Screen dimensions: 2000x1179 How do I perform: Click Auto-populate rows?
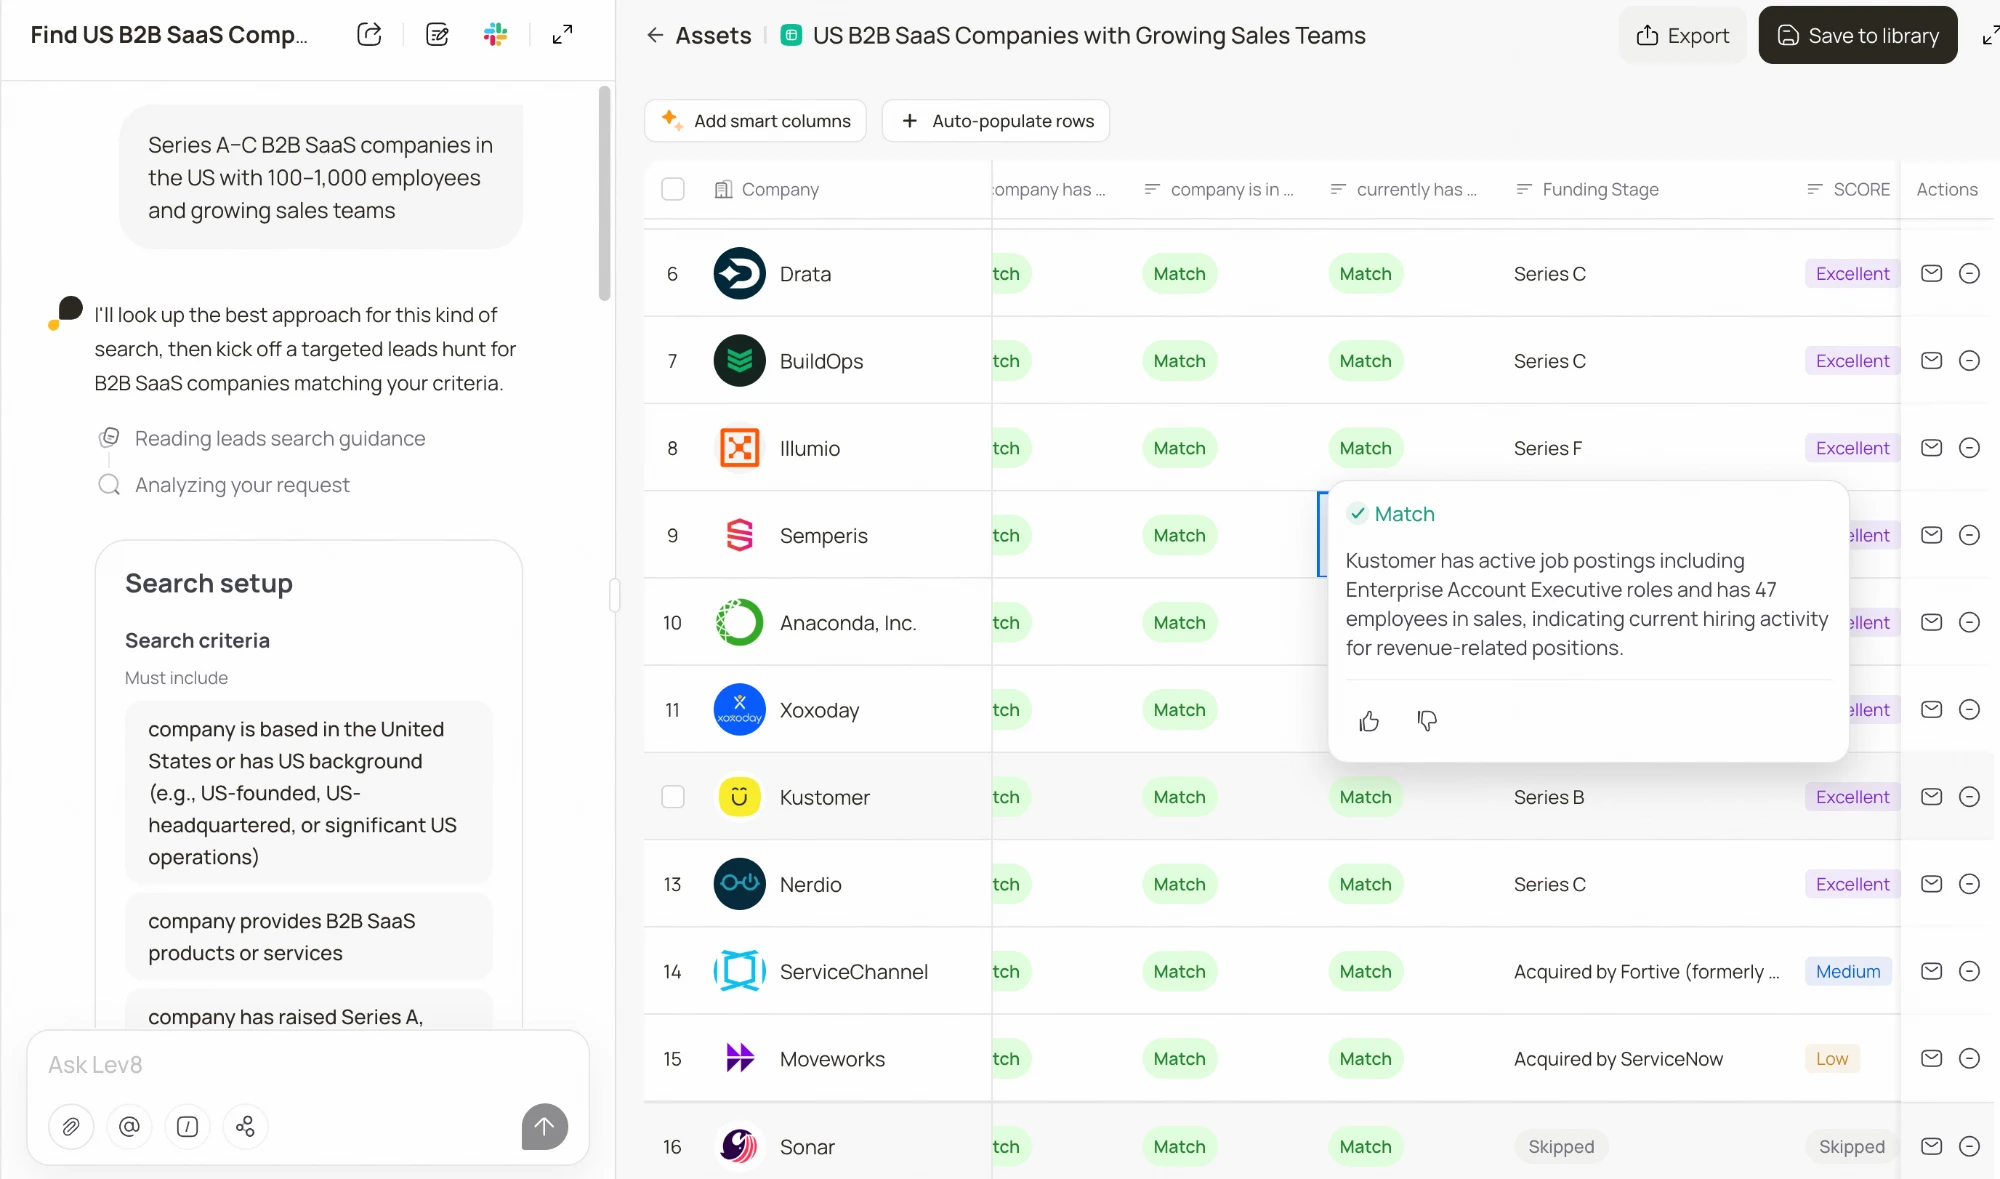[x=996, y=121]
